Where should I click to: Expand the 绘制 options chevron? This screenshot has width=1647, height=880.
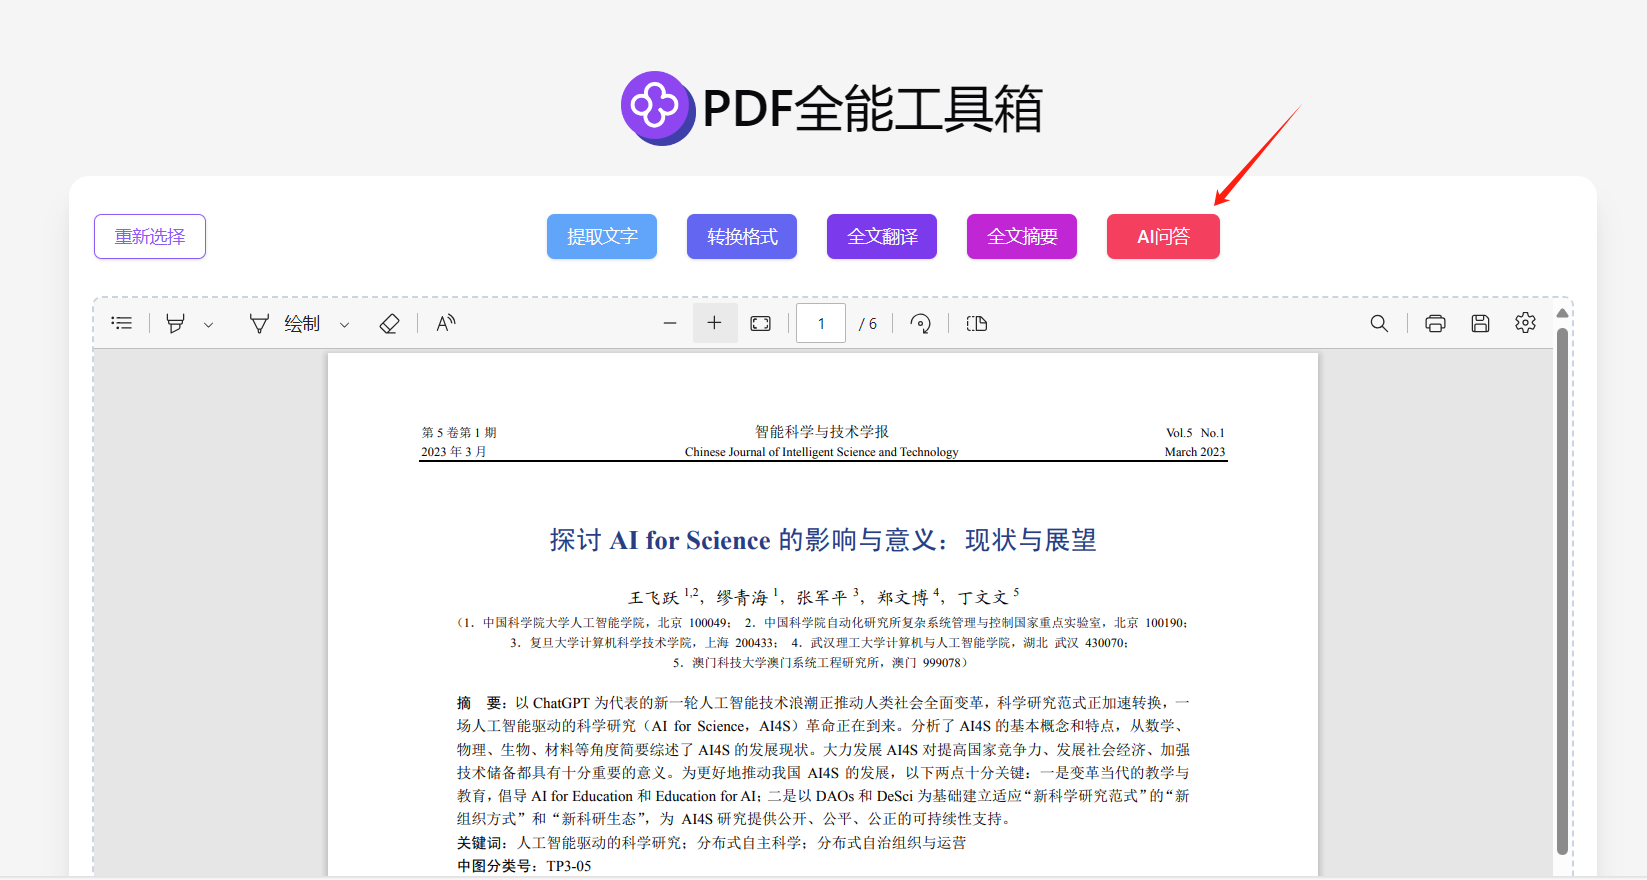(x=344, y=324)
